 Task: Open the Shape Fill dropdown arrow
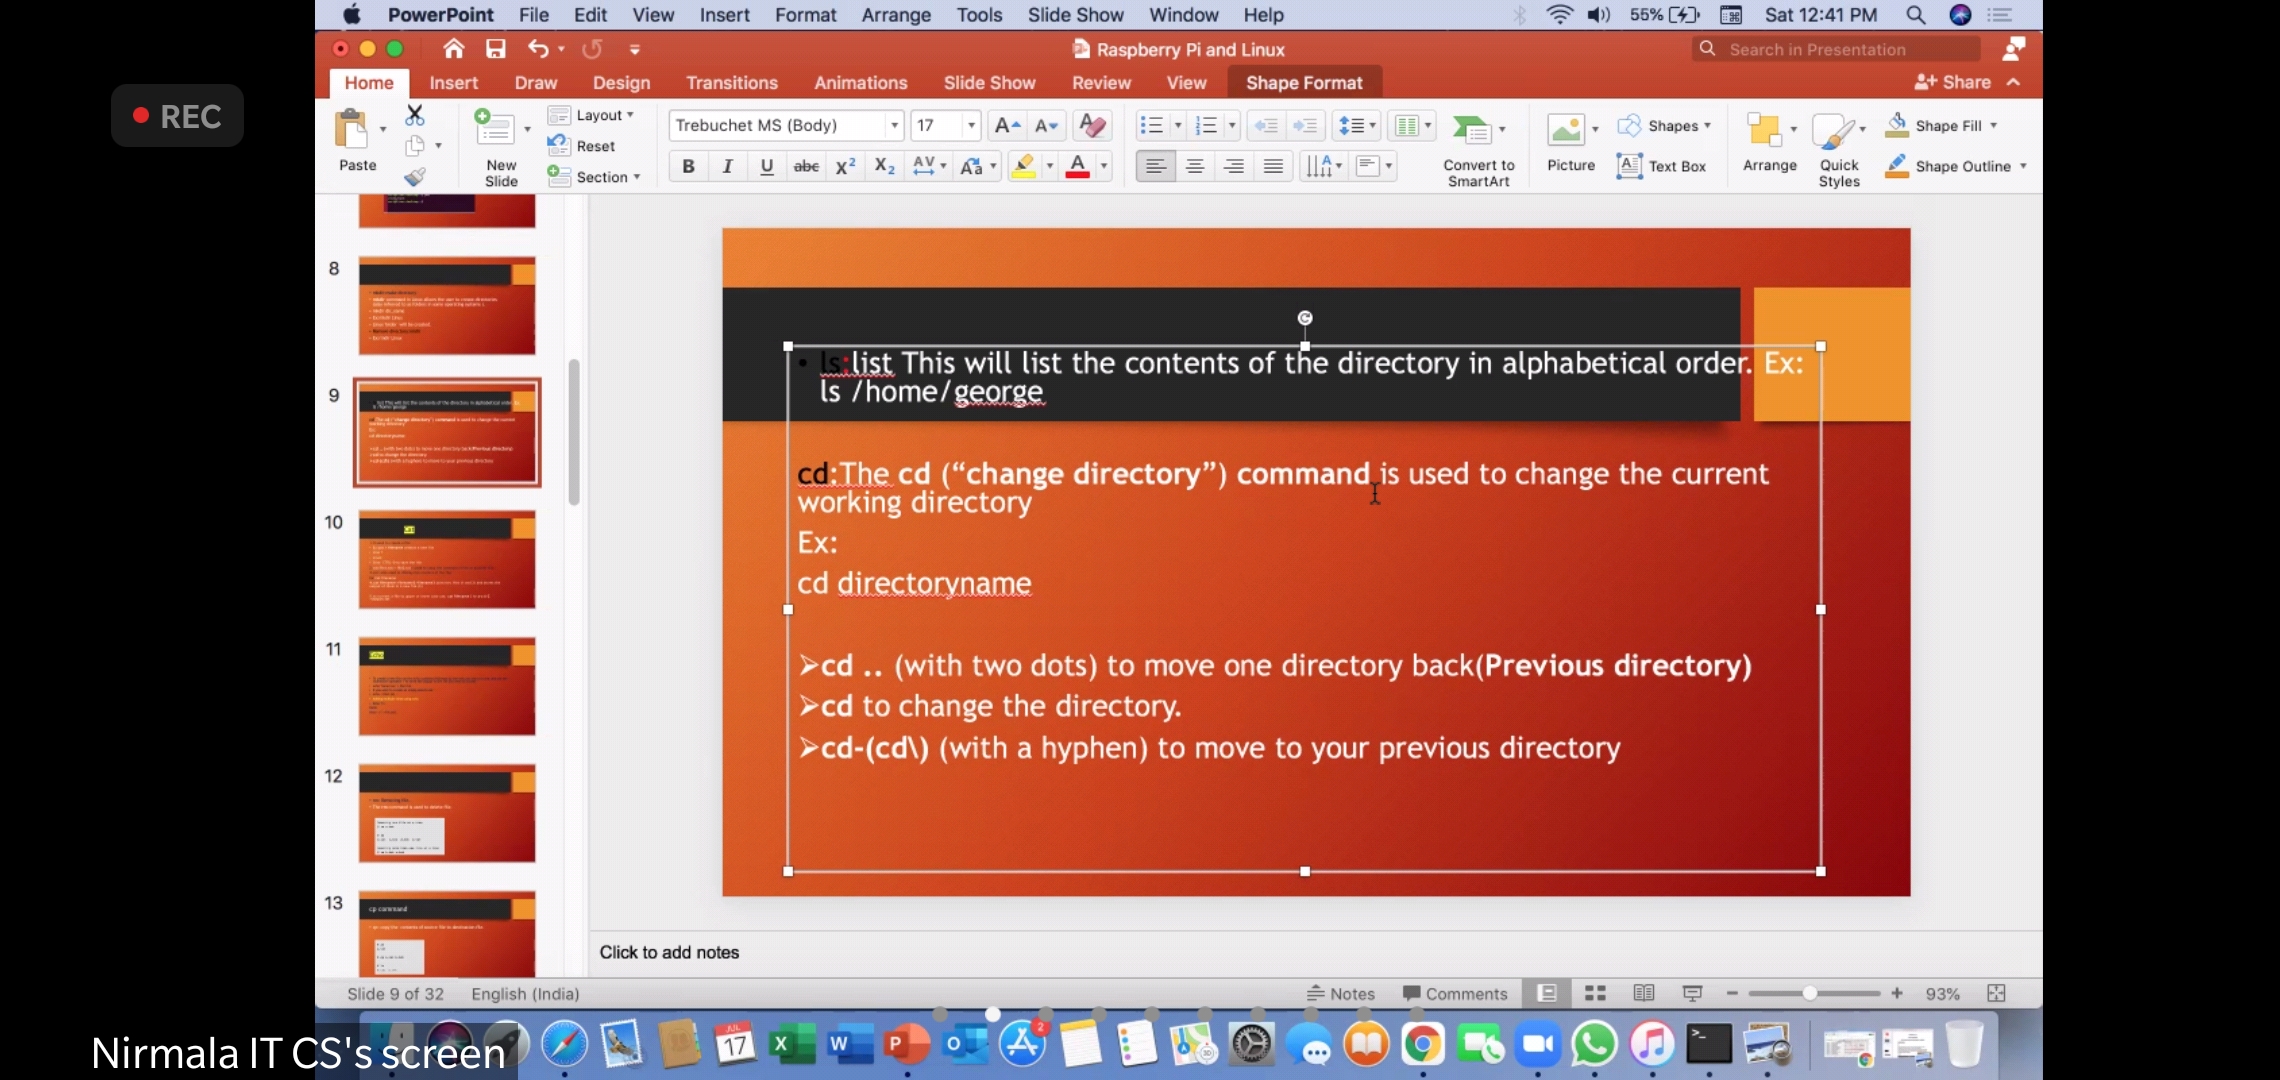point(1993,126)
